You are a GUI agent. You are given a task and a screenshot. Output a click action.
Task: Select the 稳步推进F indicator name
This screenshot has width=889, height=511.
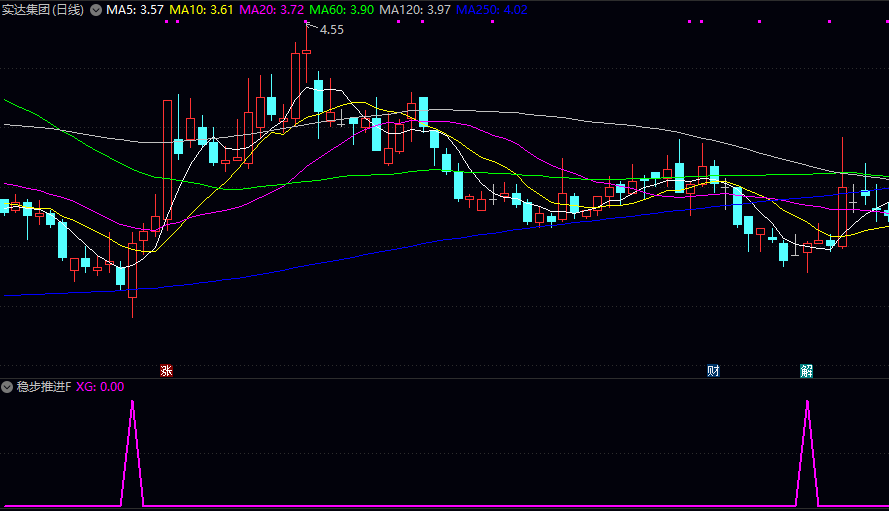click(x=43, y=387)
